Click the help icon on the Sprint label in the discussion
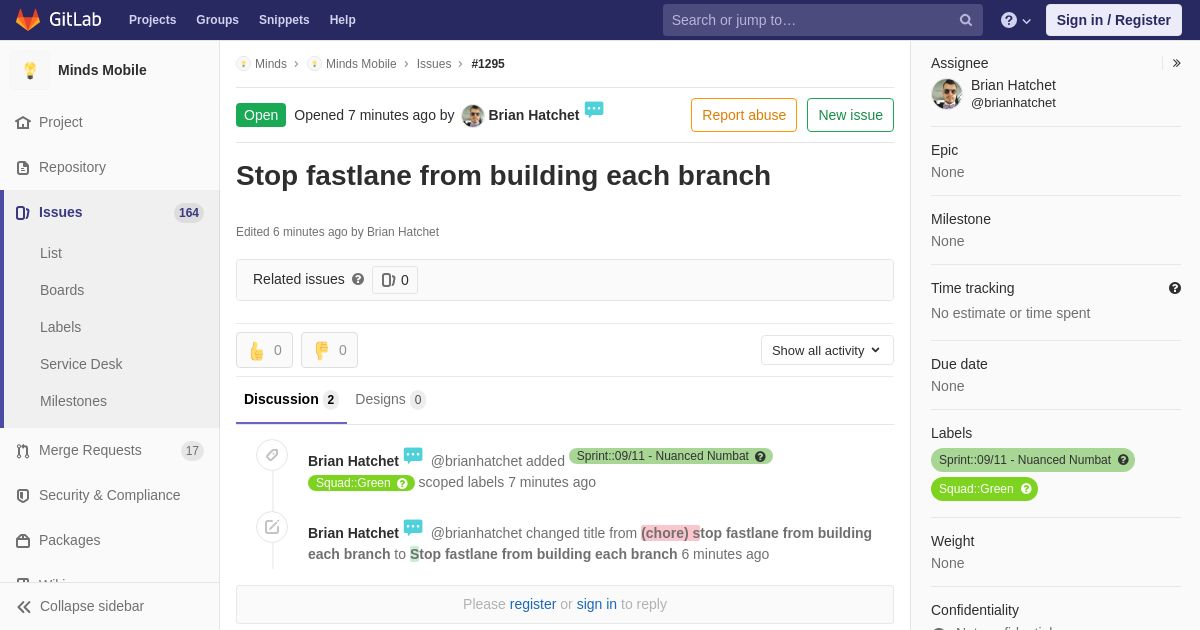This screenshot has width=1200, height=630. (x=760, y=456)
